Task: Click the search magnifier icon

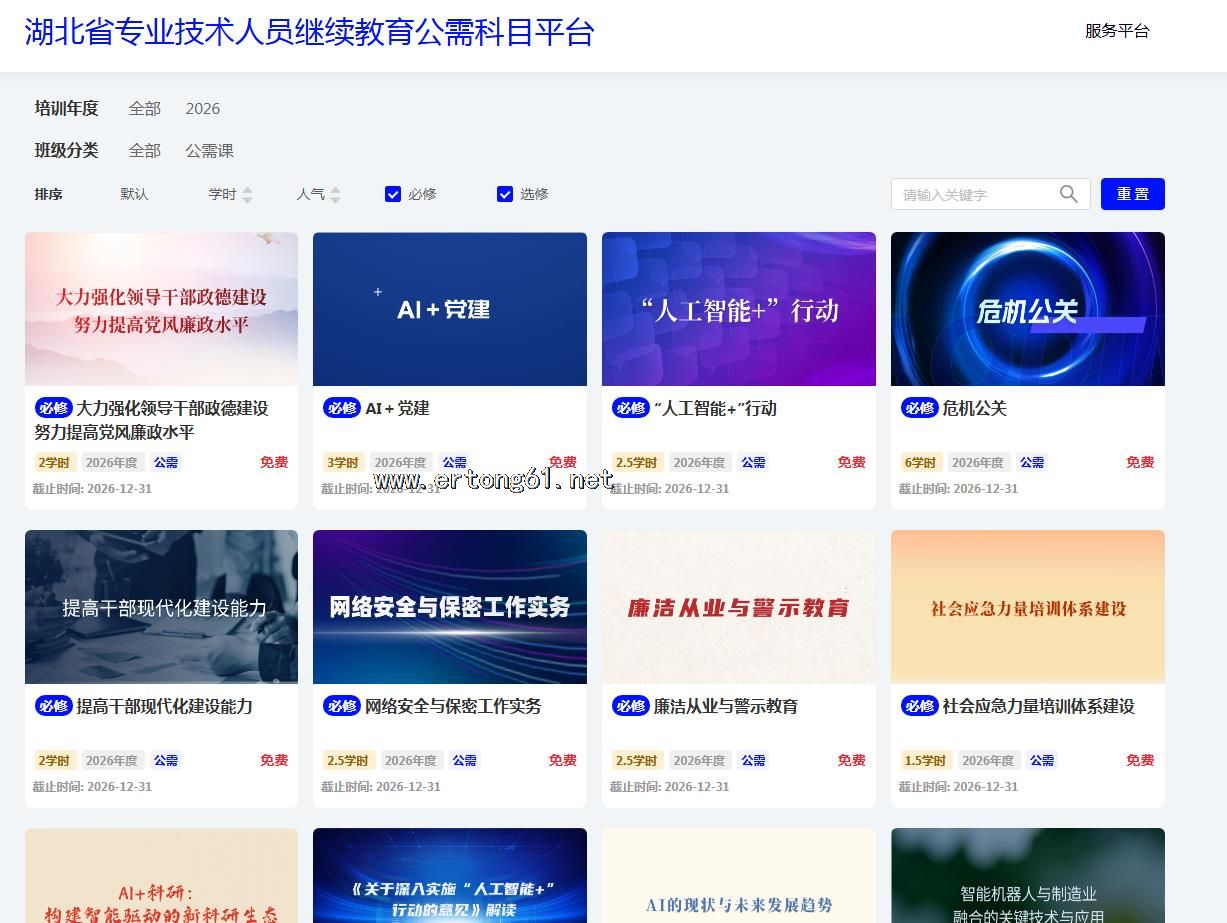Action: click(1068, 194)
